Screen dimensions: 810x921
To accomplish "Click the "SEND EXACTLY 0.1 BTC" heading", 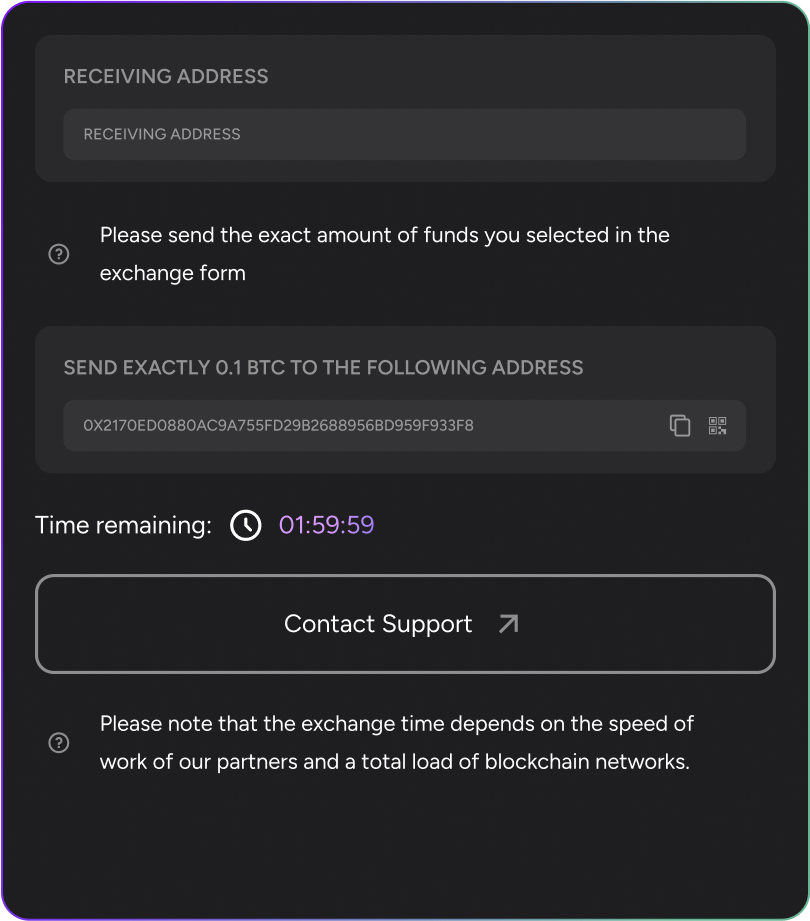I will (x=323, y=367).
